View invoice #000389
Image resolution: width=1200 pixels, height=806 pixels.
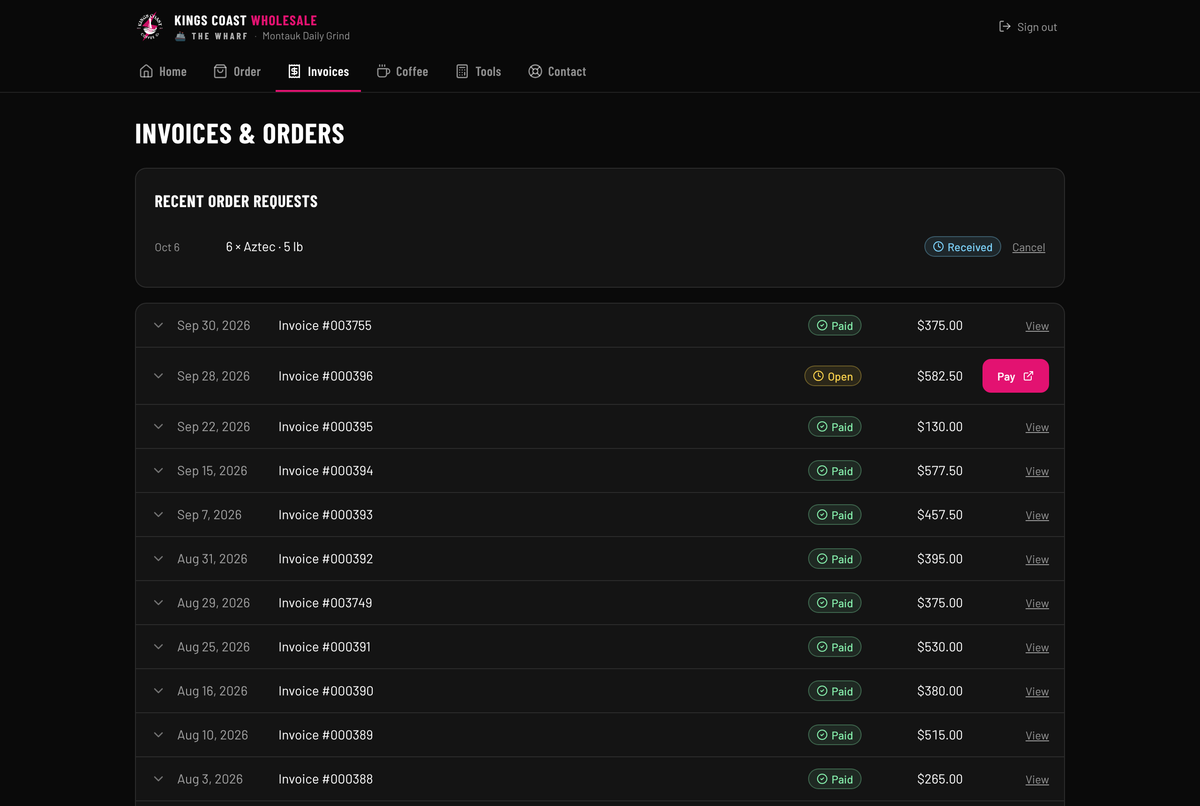[1037, 735]
